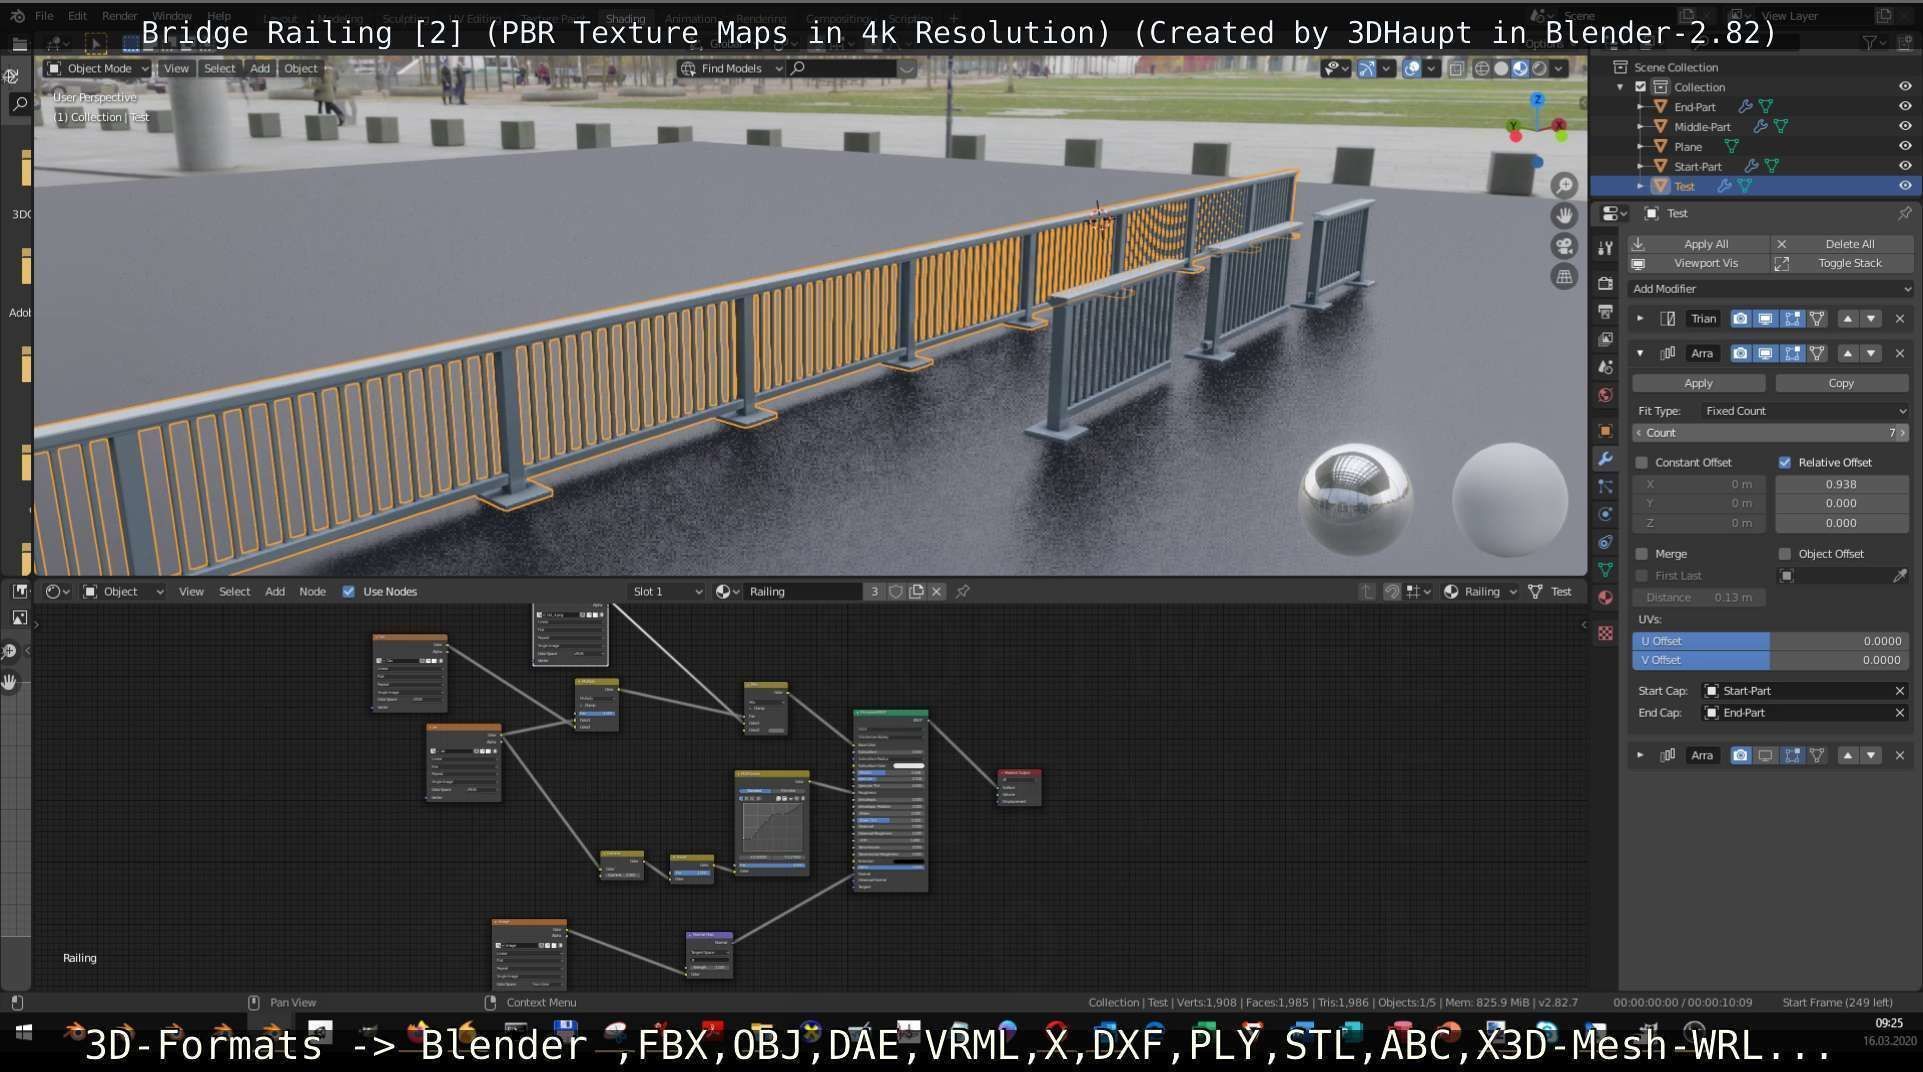
Task: Enable Constant Offset checkbox
Action: click(1641, 462)
